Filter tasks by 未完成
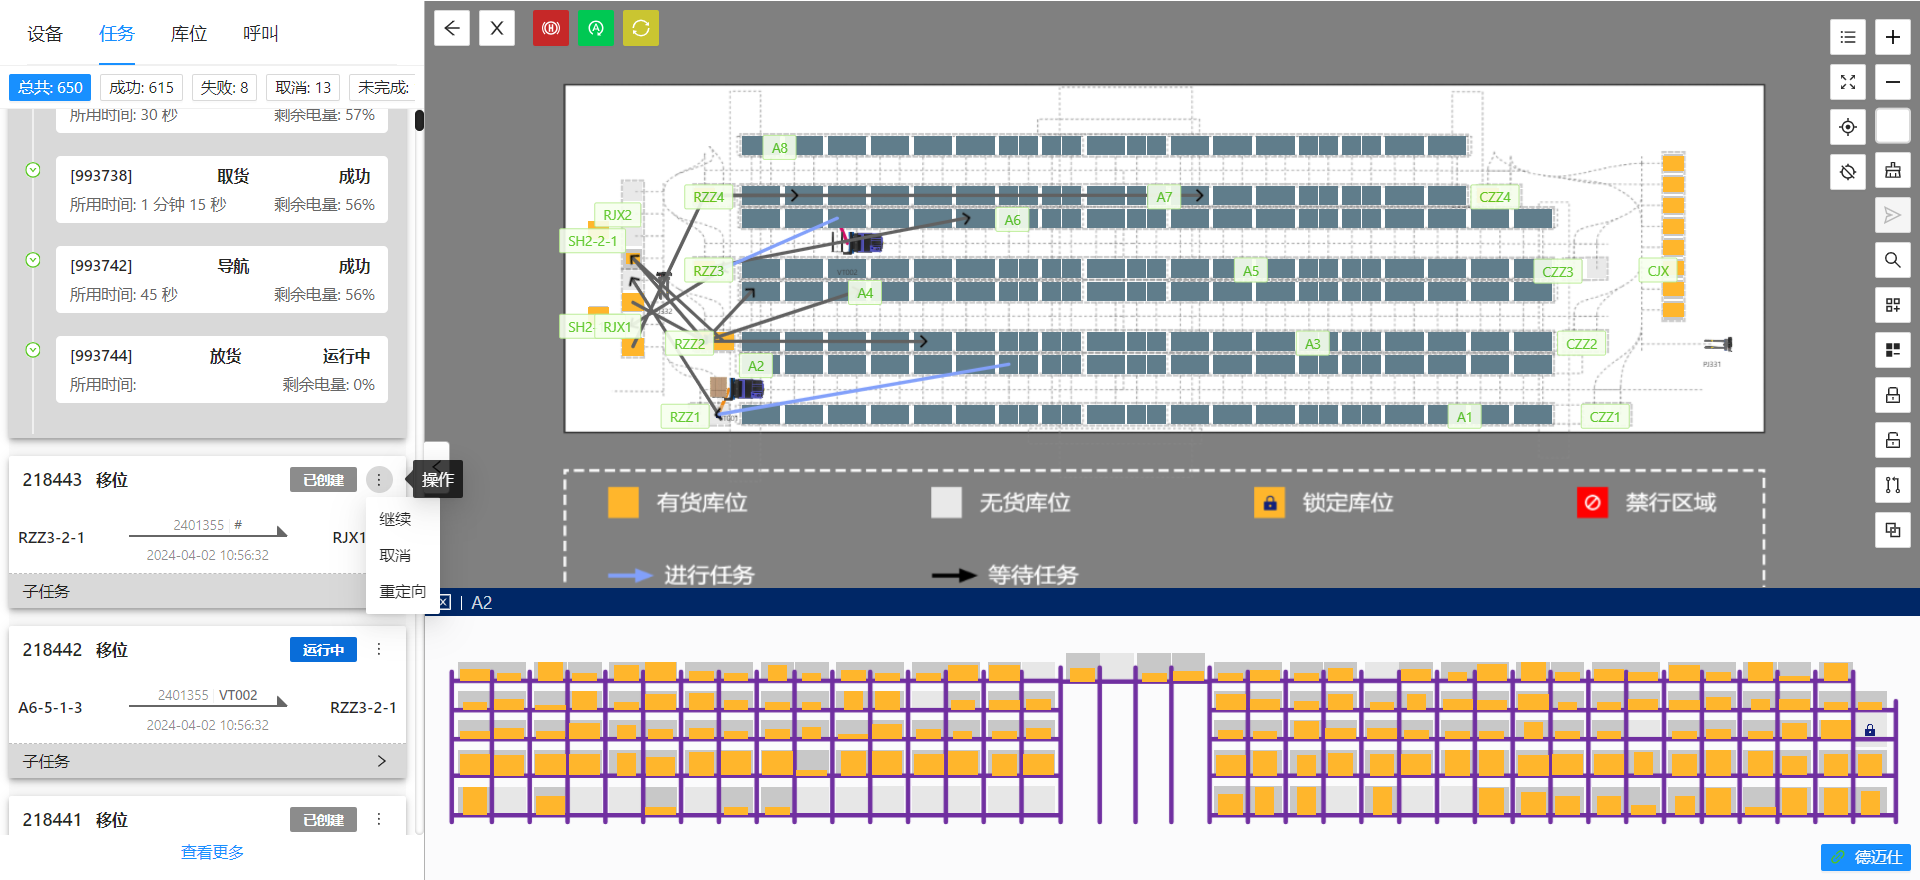 384,88
